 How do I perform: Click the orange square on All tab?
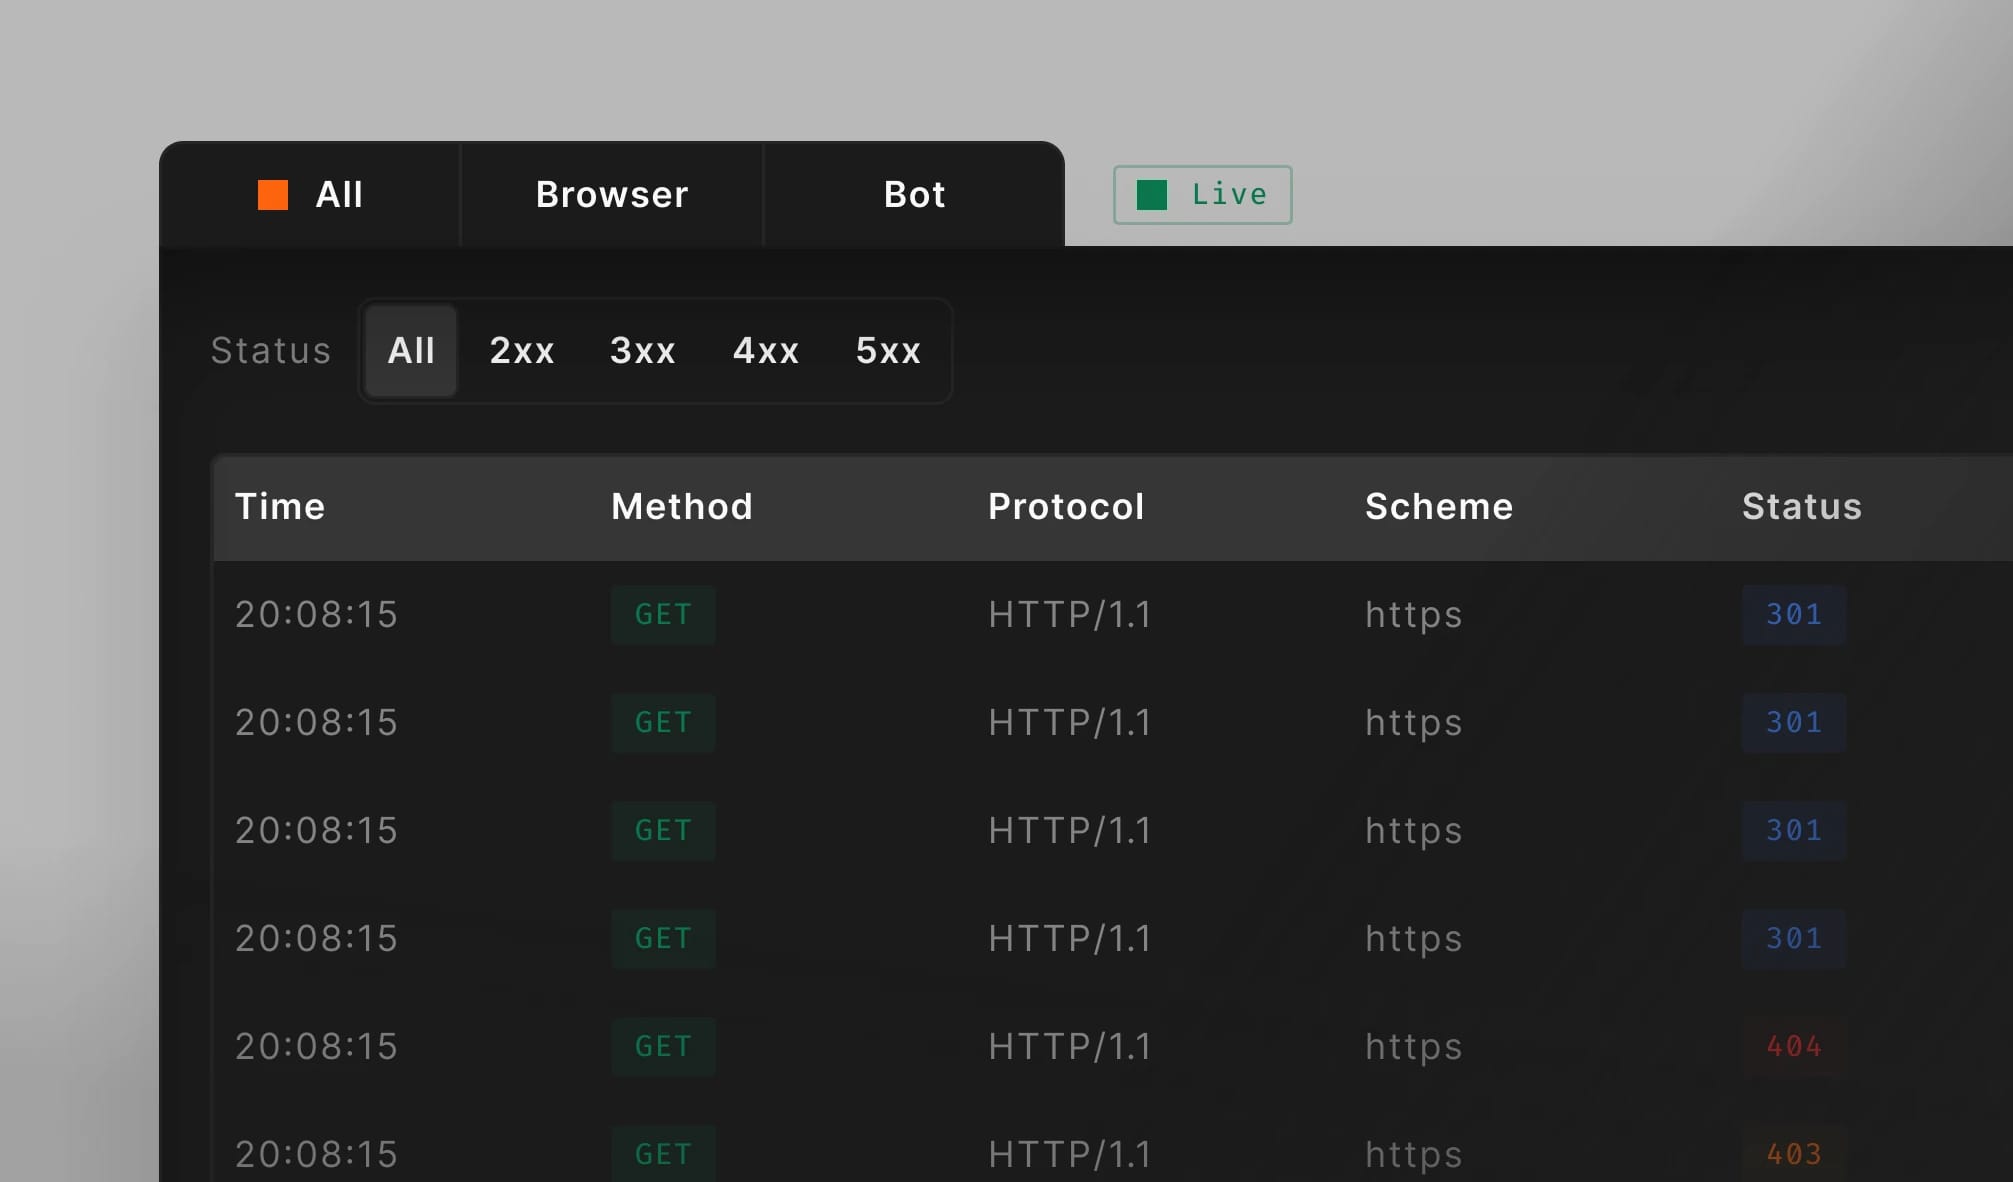point(273,195)
